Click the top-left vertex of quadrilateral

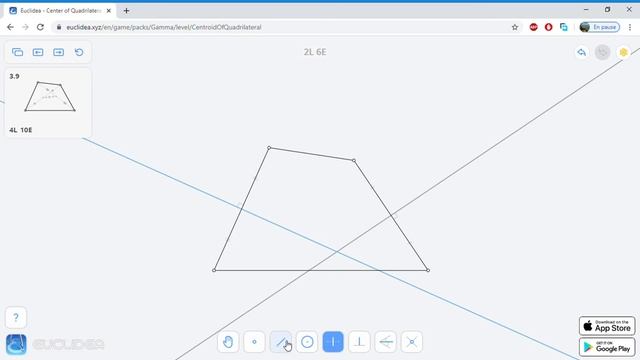pos(269,148)
